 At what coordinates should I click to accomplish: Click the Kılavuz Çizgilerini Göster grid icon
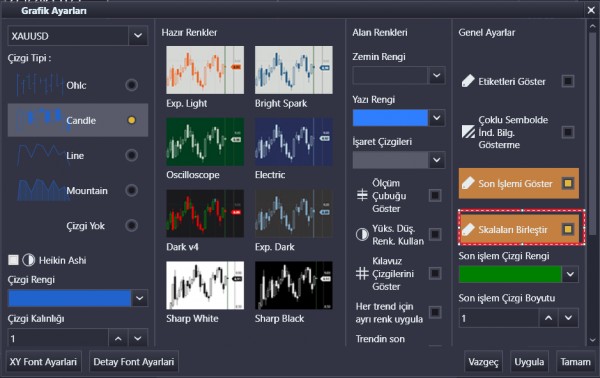362,273
